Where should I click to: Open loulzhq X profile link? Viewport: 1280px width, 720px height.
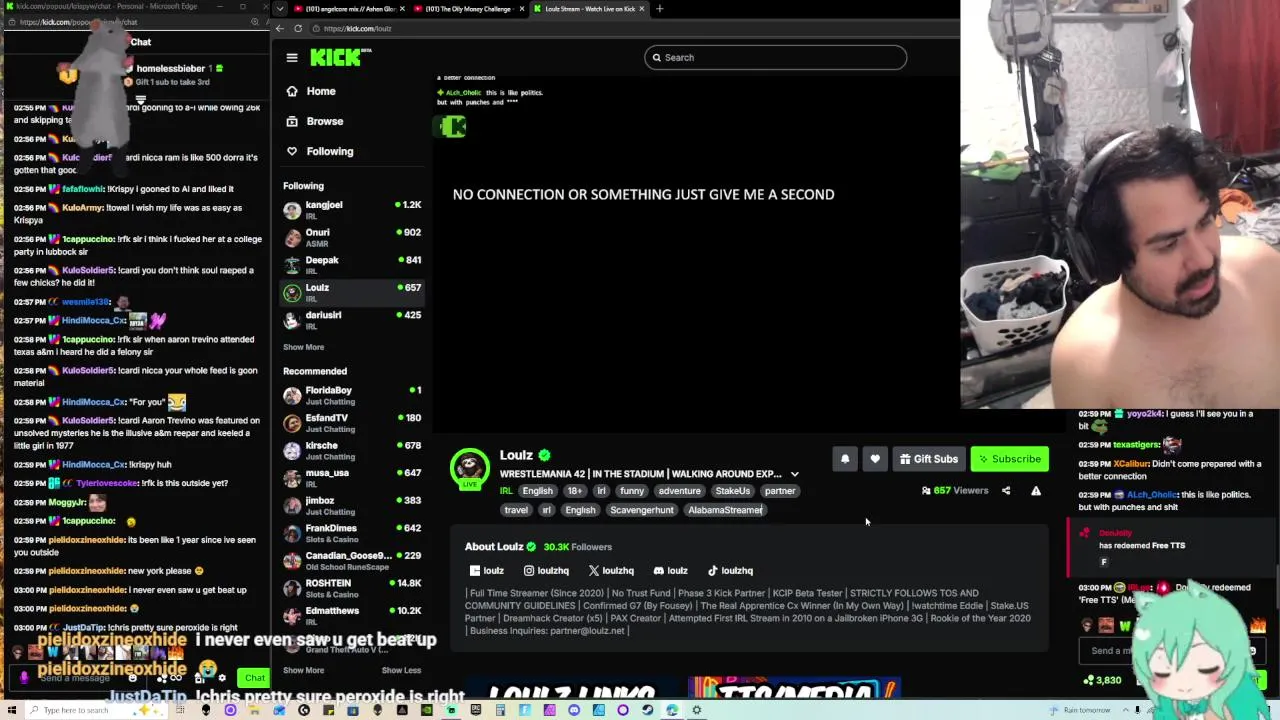point(611,571)
